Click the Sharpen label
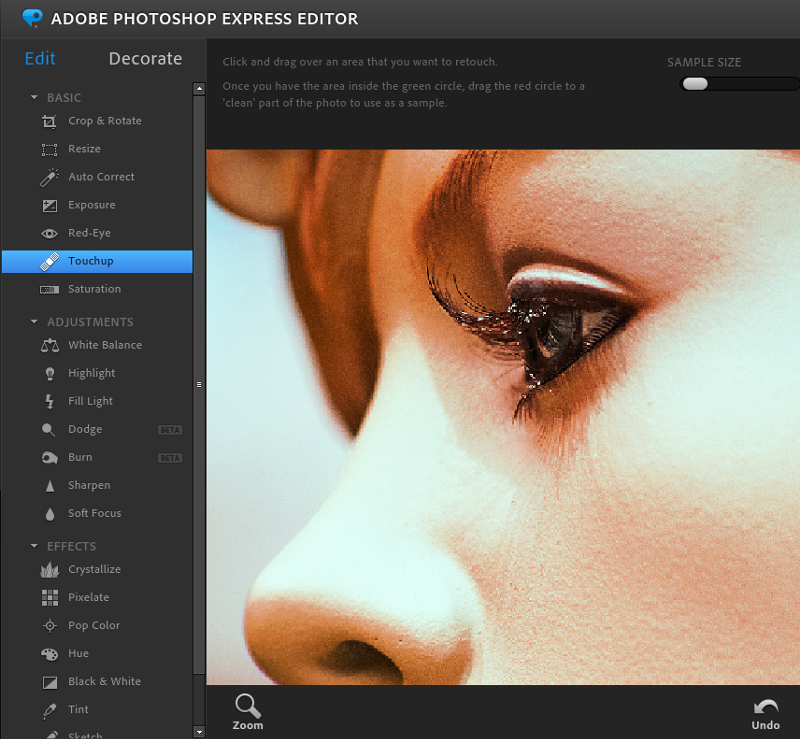 tap(89, 485)
